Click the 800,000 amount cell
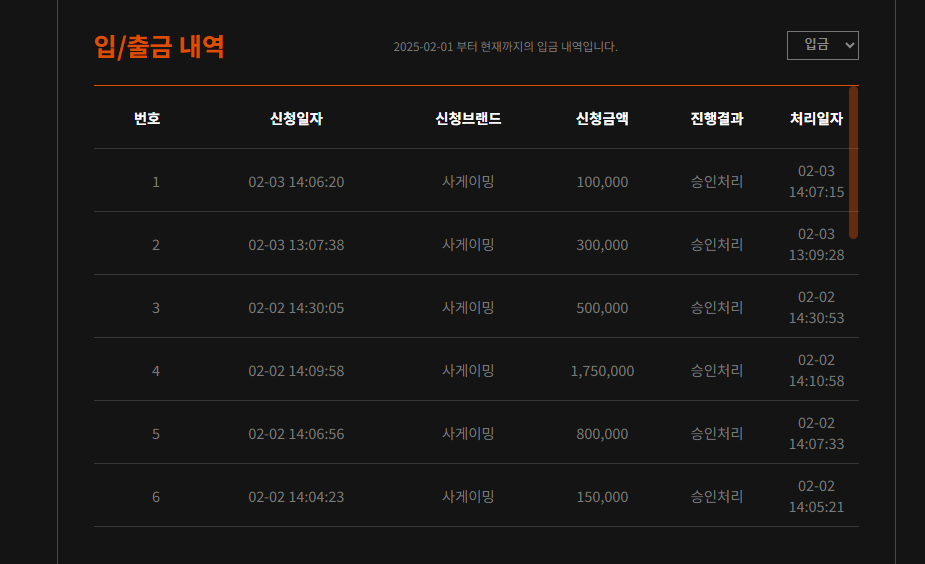This screenshot has height=564, width=925. click(602, 434)
